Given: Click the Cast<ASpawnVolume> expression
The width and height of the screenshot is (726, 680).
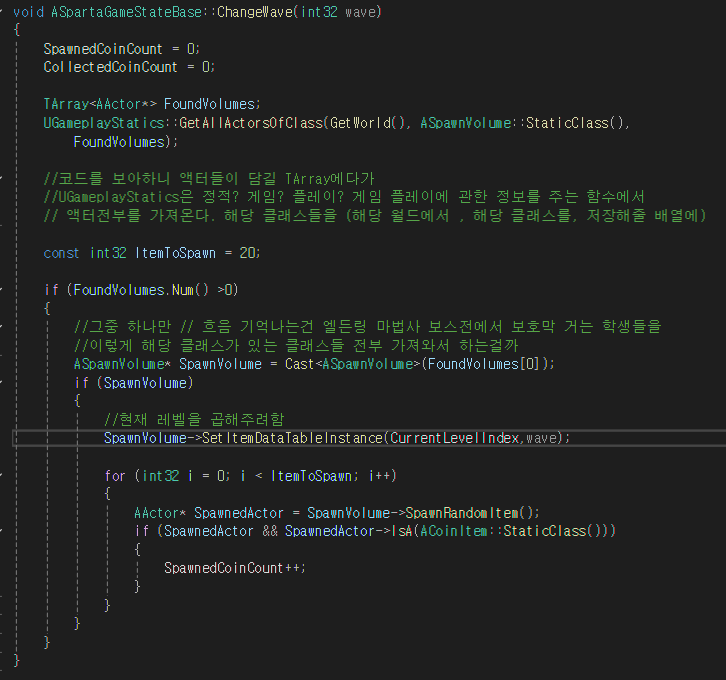Looking at the screenshot, I should pyautogui.click(x=352, y=364).
